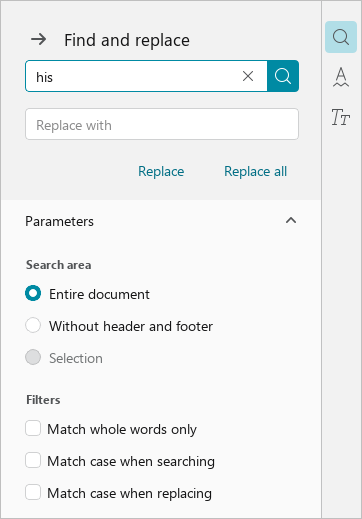
Task: Click the Replace link
Action: (161, 171)
